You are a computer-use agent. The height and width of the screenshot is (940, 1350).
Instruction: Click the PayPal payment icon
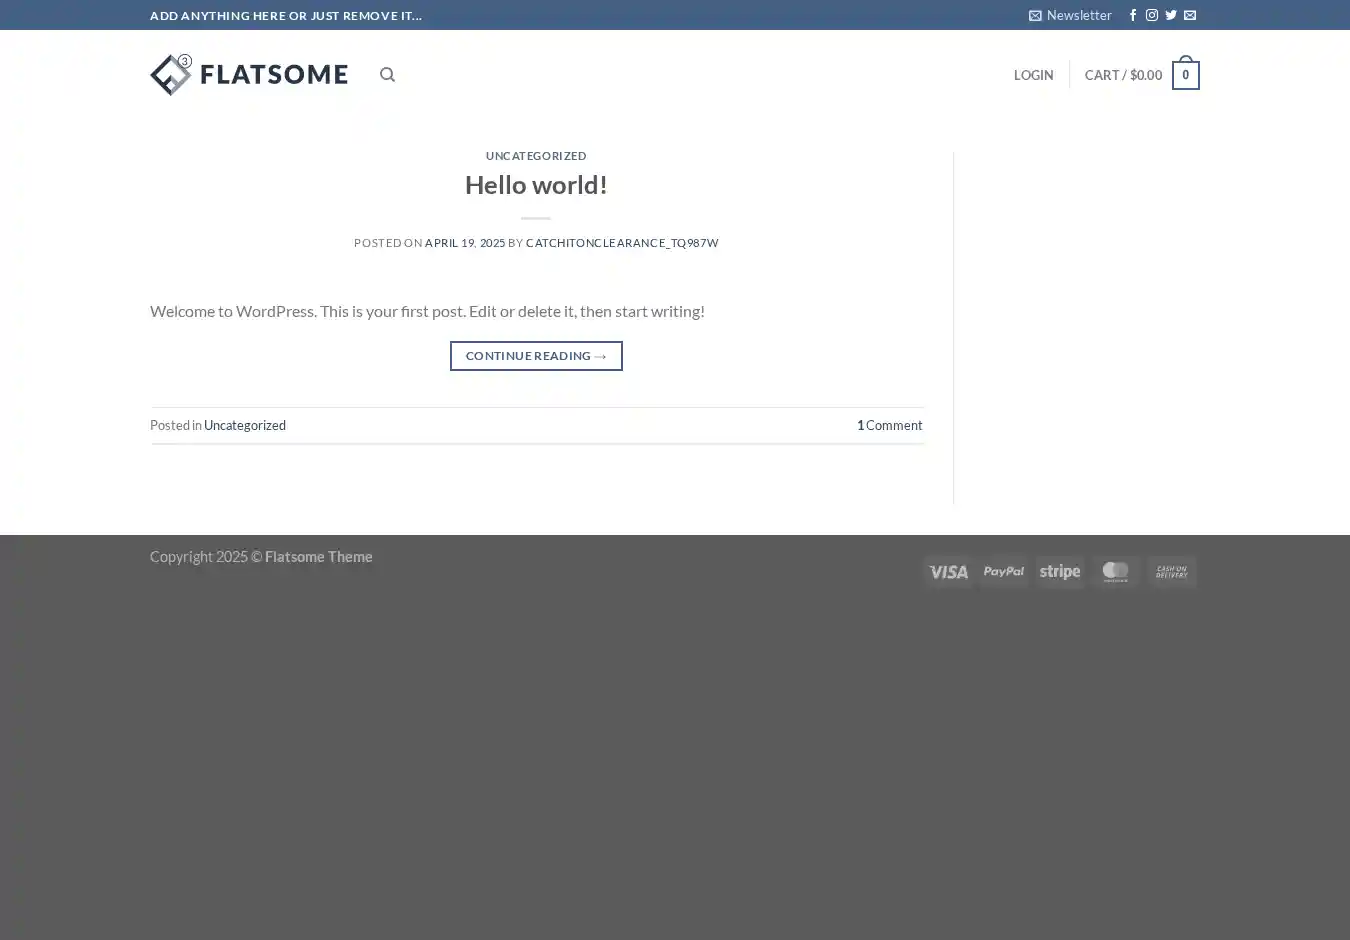1003,572
